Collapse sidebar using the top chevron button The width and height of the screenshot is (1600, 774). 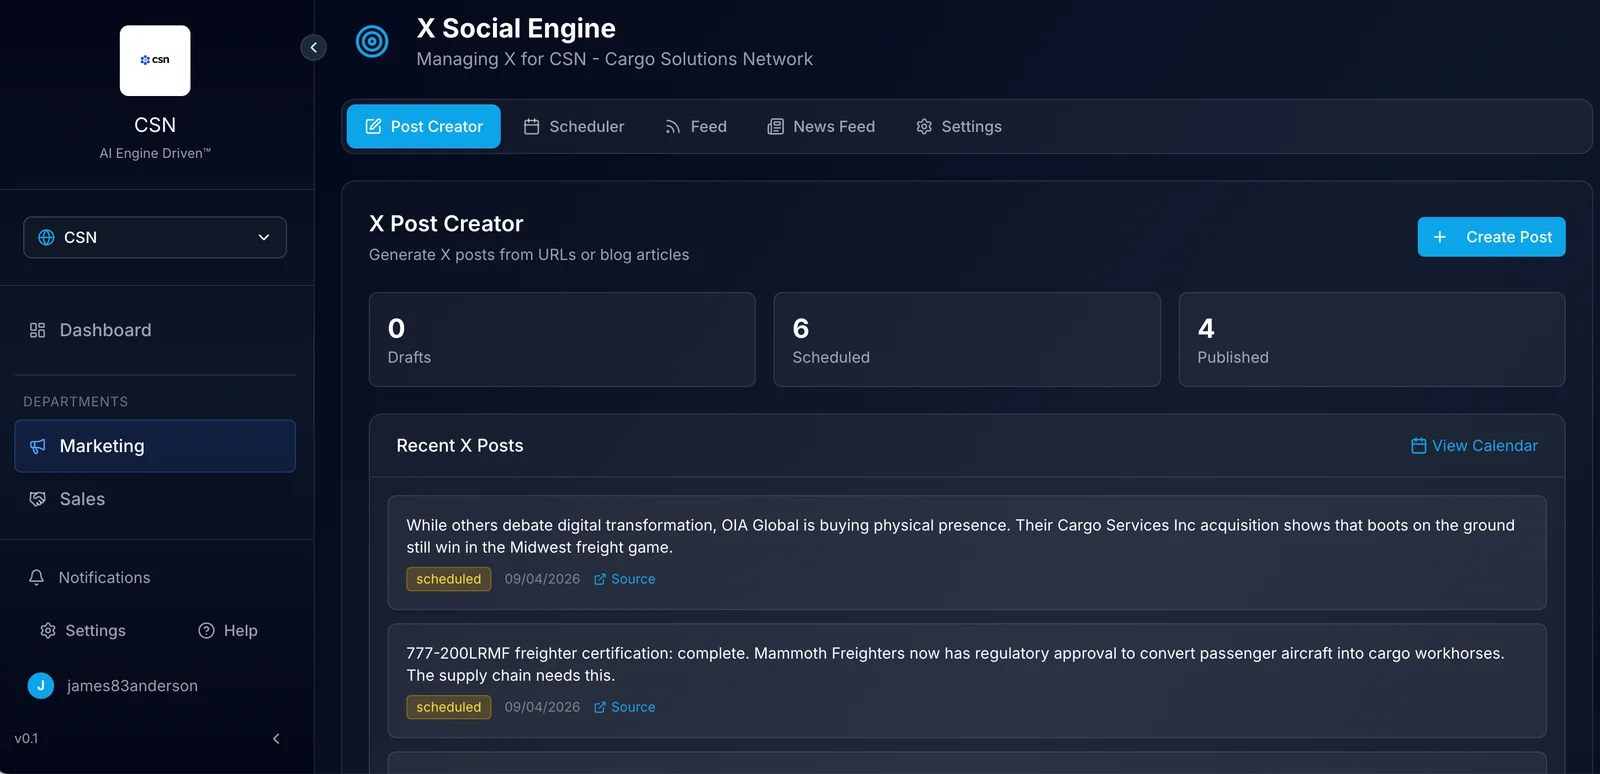click(x=313, y=47)
